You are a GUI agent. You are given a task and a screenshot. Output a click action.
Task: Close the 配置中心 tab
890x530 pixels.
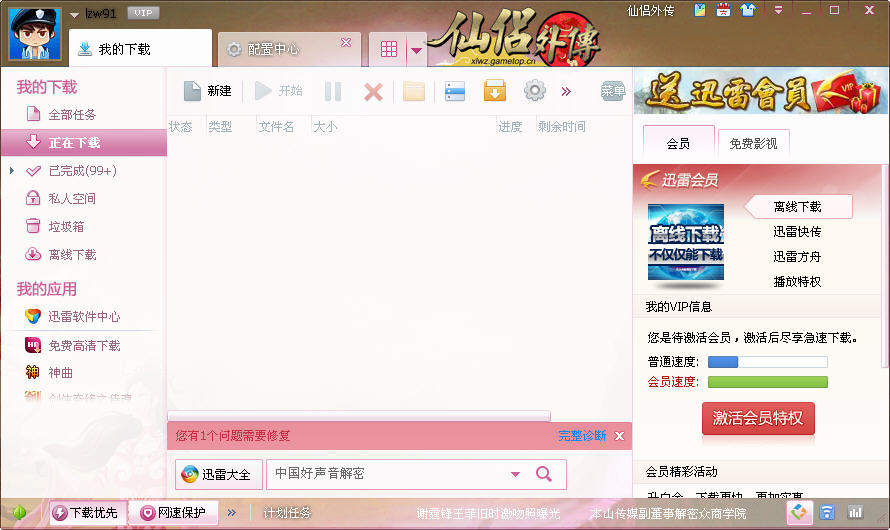click(346, 43)
